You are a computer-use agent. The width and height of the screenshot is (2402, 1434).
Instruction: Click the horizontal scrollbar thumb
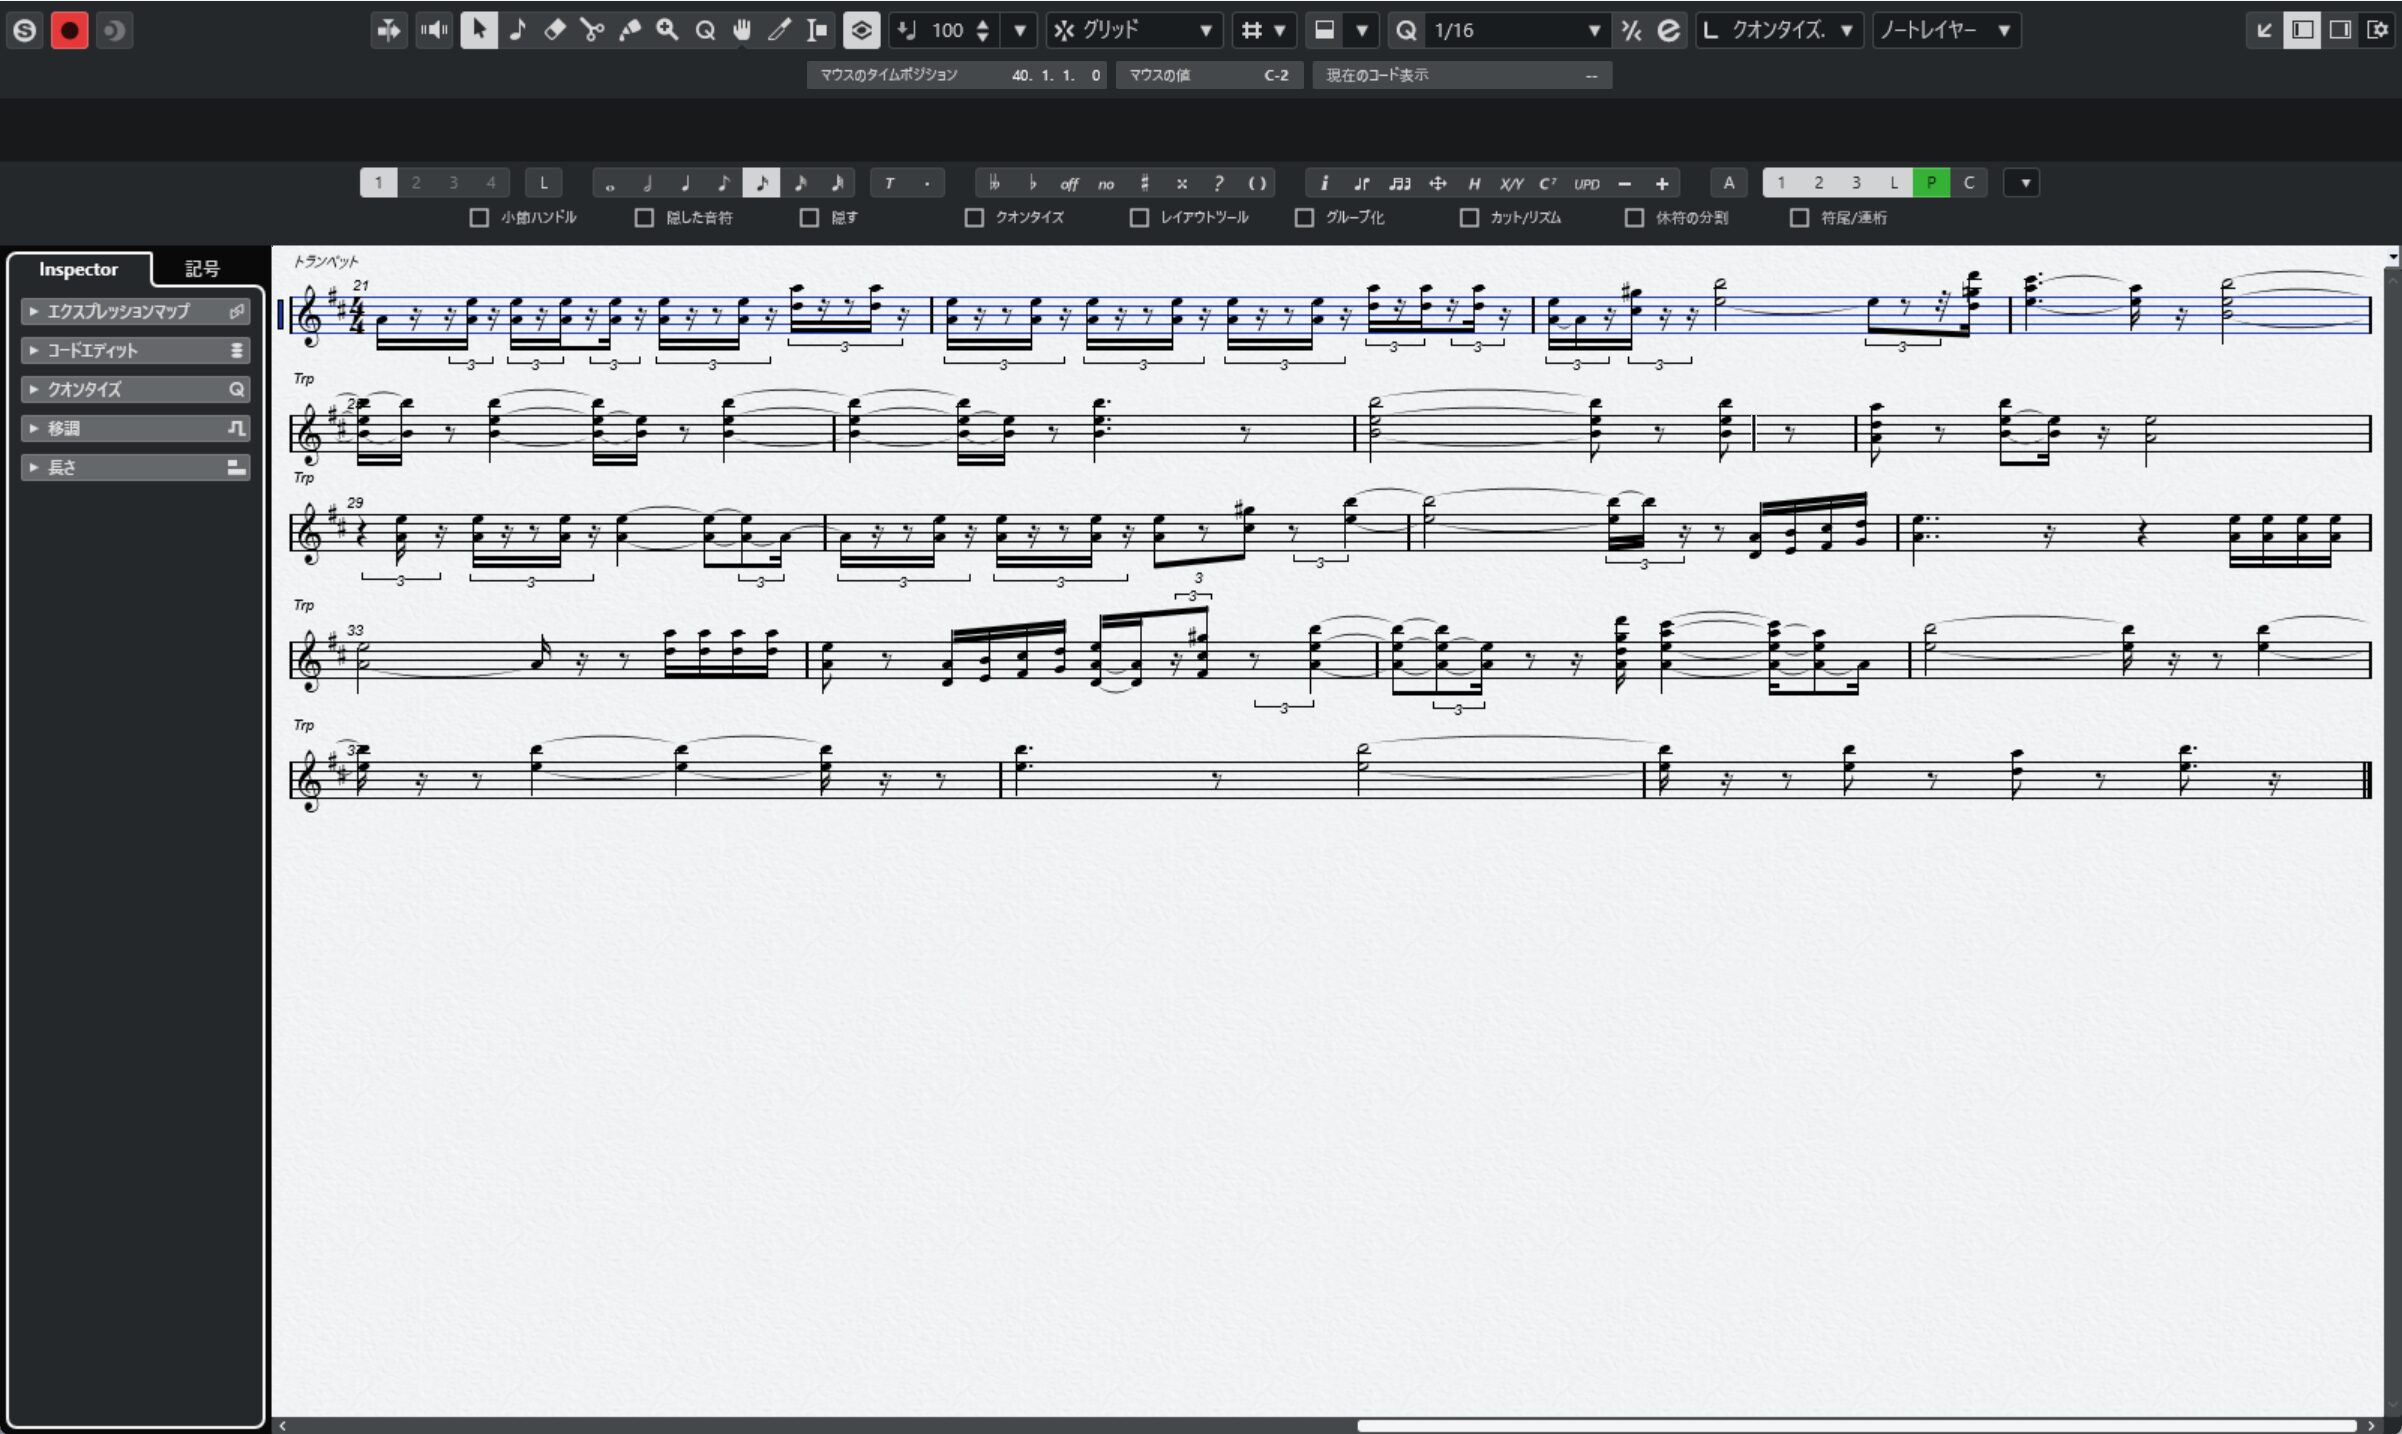coord(1855,1425)
